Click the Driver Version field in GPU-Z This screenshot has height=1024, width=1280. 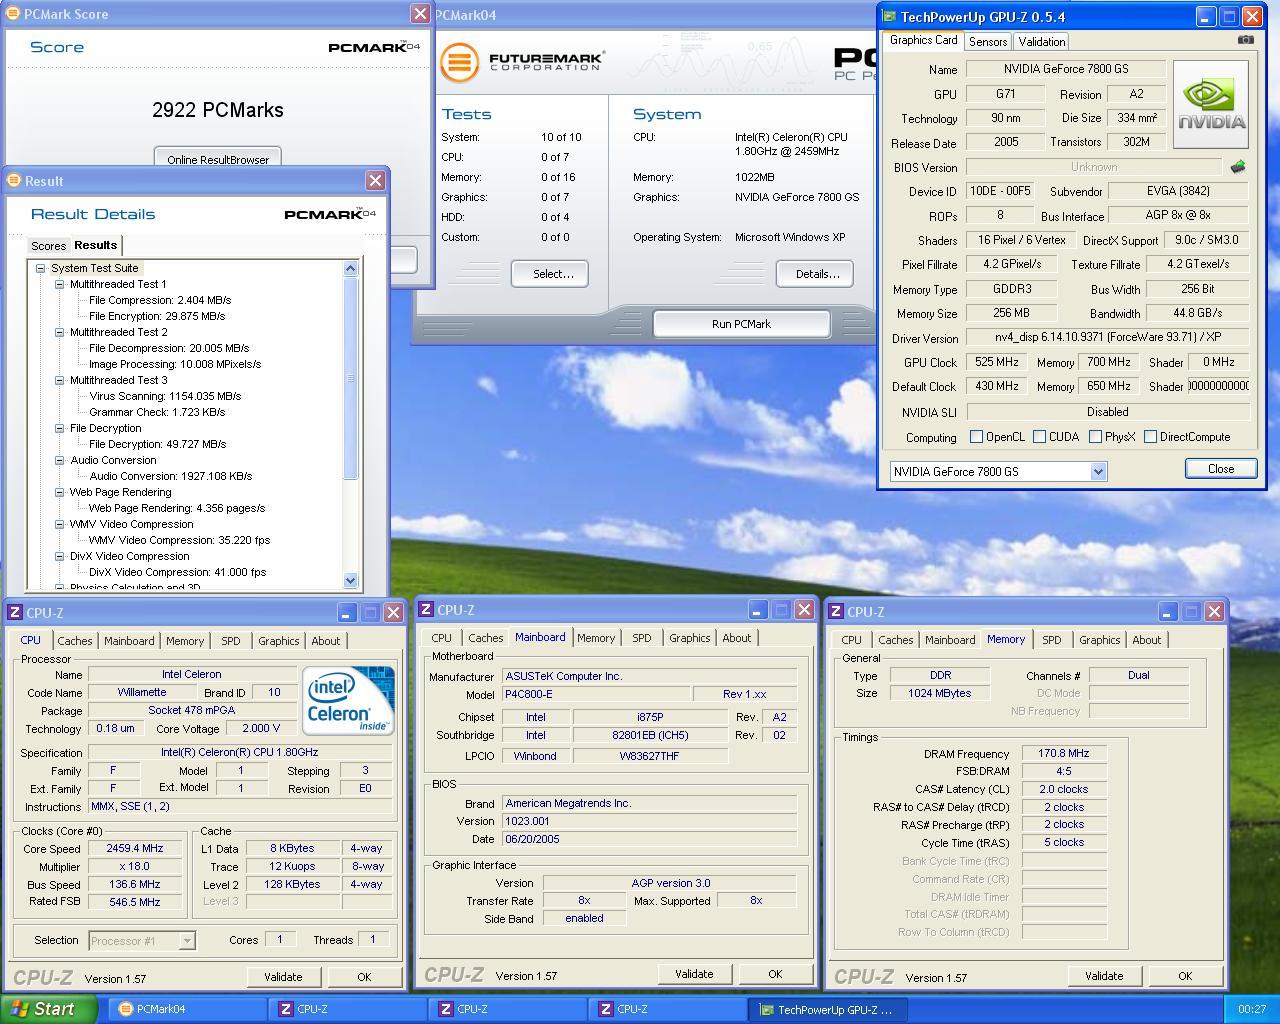click(x=1108, y=337)
